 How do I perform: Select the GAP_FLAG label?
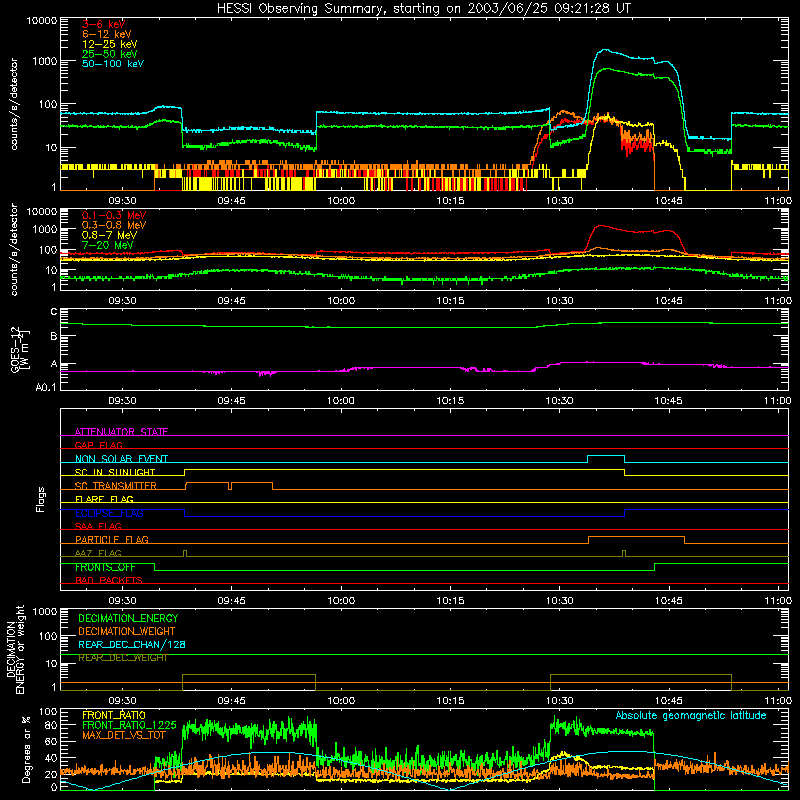98,445
